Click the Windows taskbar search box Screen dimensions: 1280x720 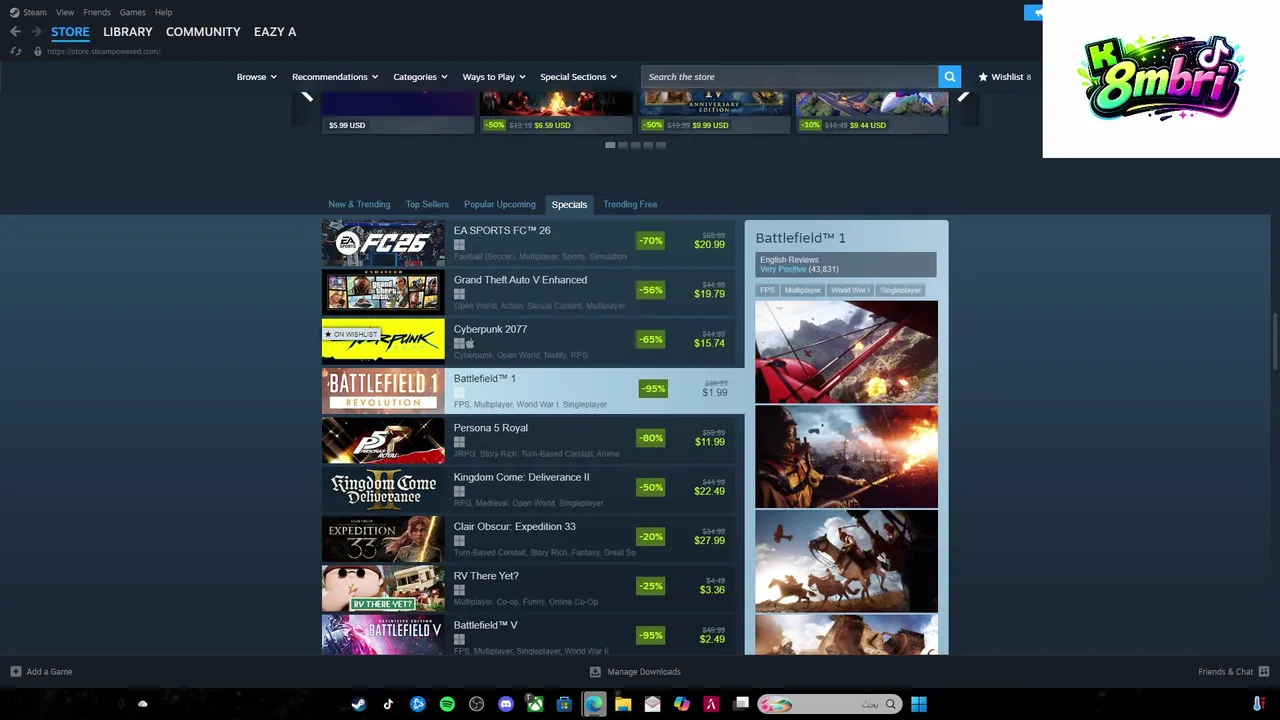point(828,704)
